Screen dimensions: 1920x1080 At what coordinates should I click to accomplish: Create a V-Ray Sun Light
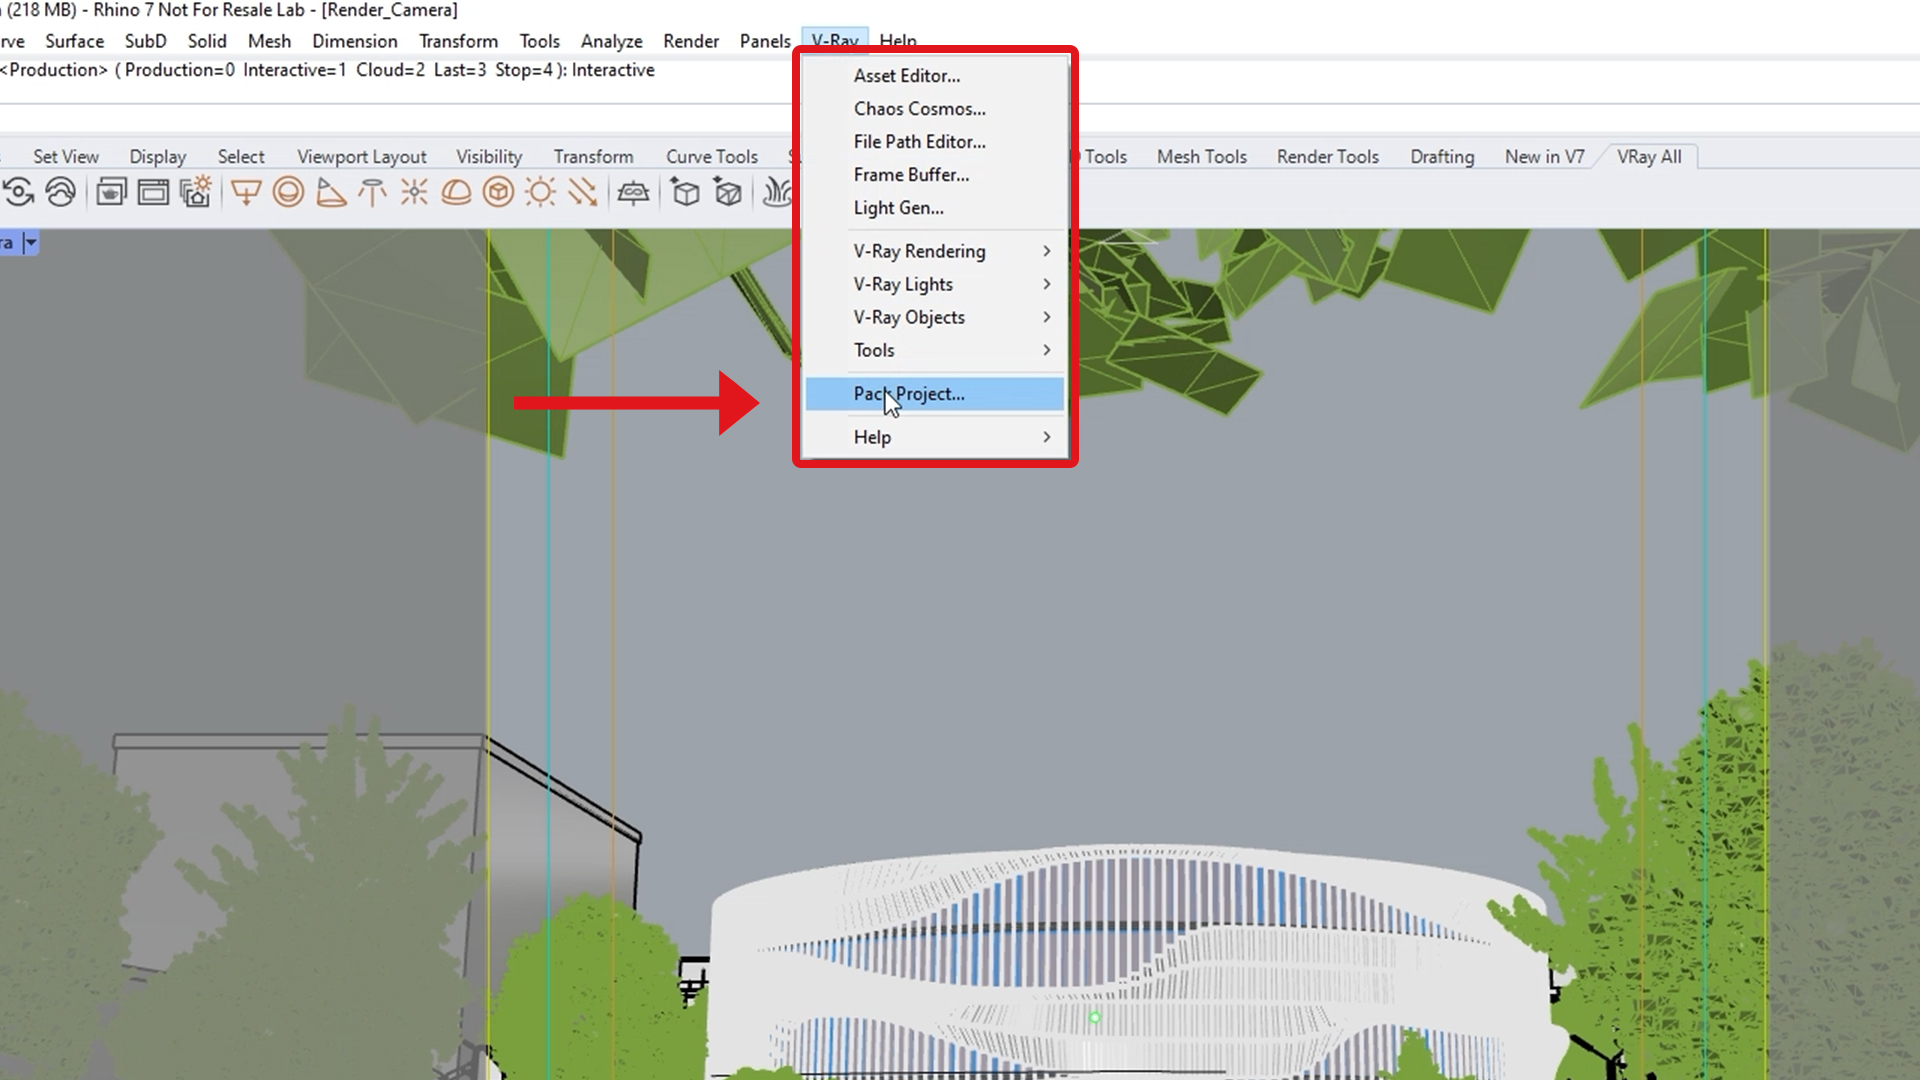(x=540, y=191)
